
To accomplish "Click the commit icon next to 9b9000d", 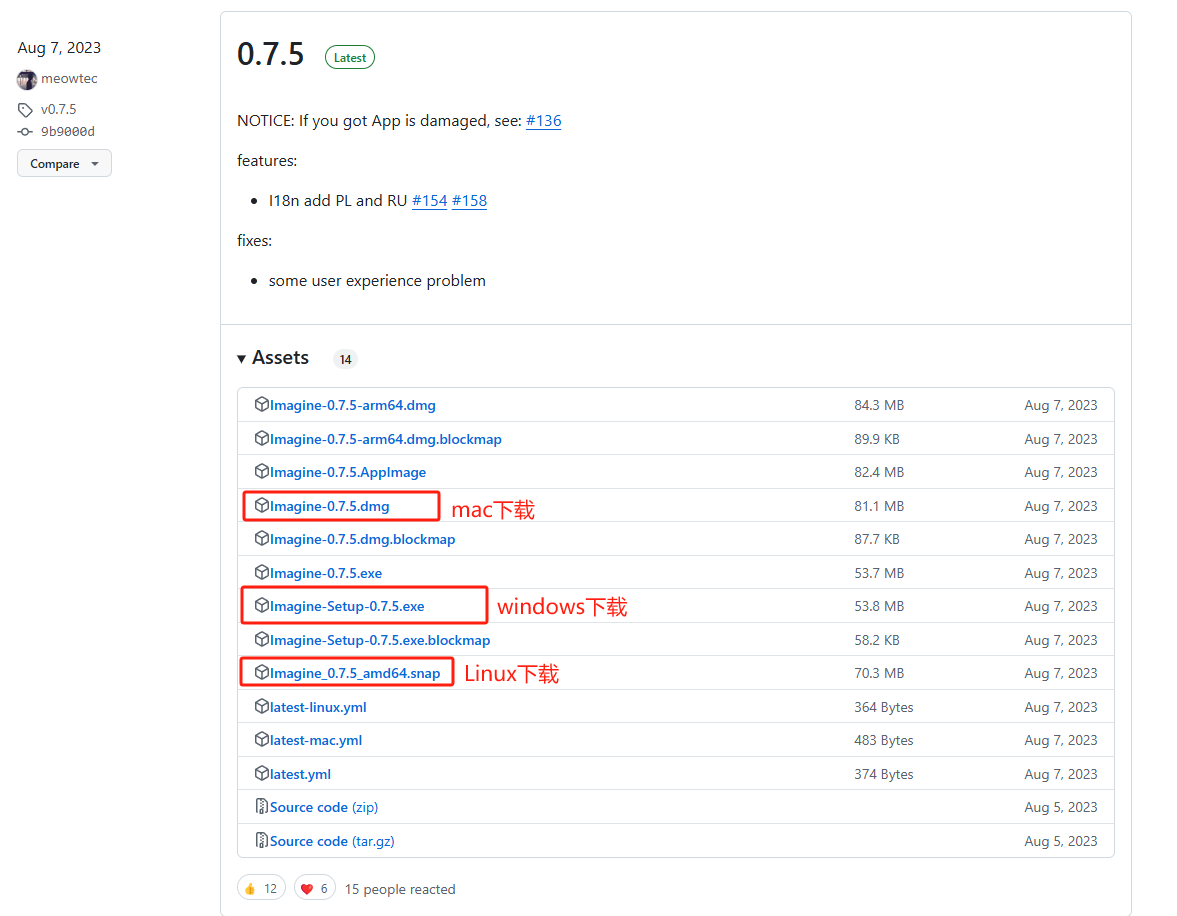I will (x=26, y=131).
